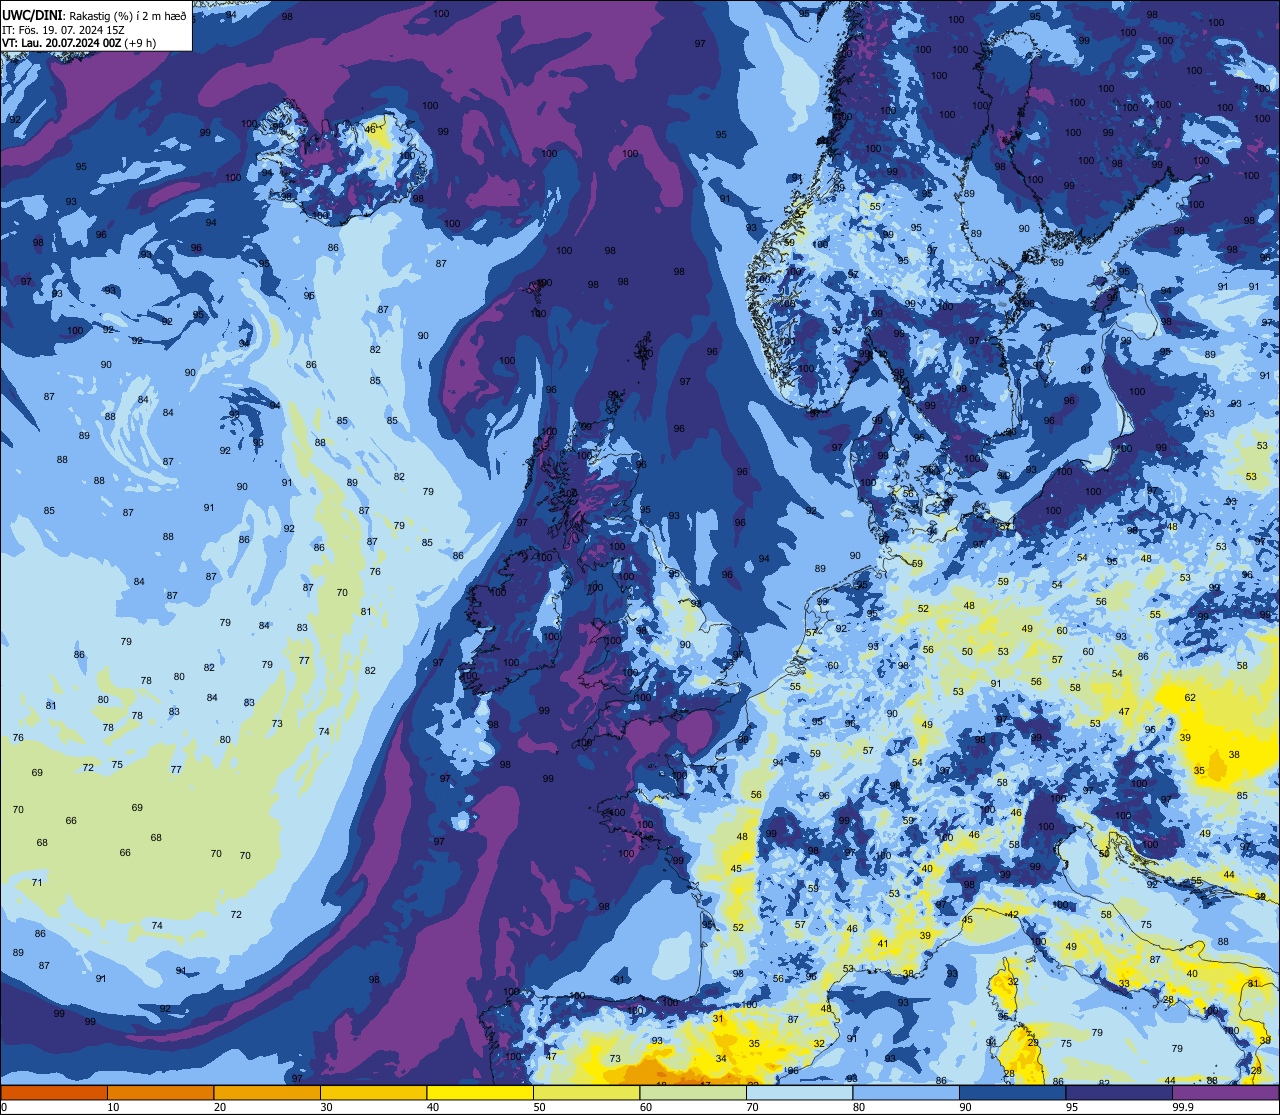Select the 50–60 yellow-green legend segment
1280x1115 pixels.
[586, 1093]
